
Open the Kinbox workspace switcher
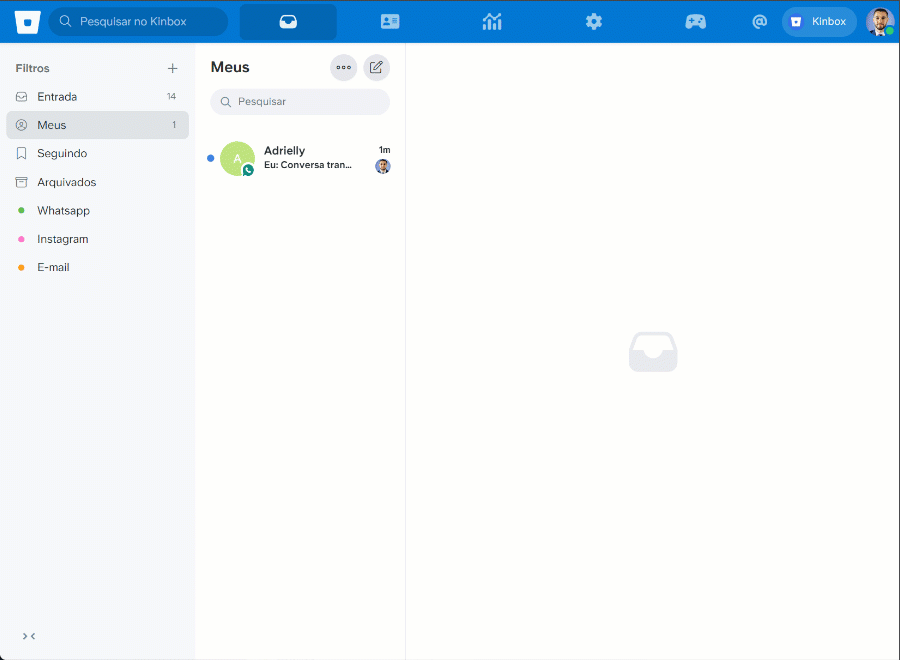[819, 22]
